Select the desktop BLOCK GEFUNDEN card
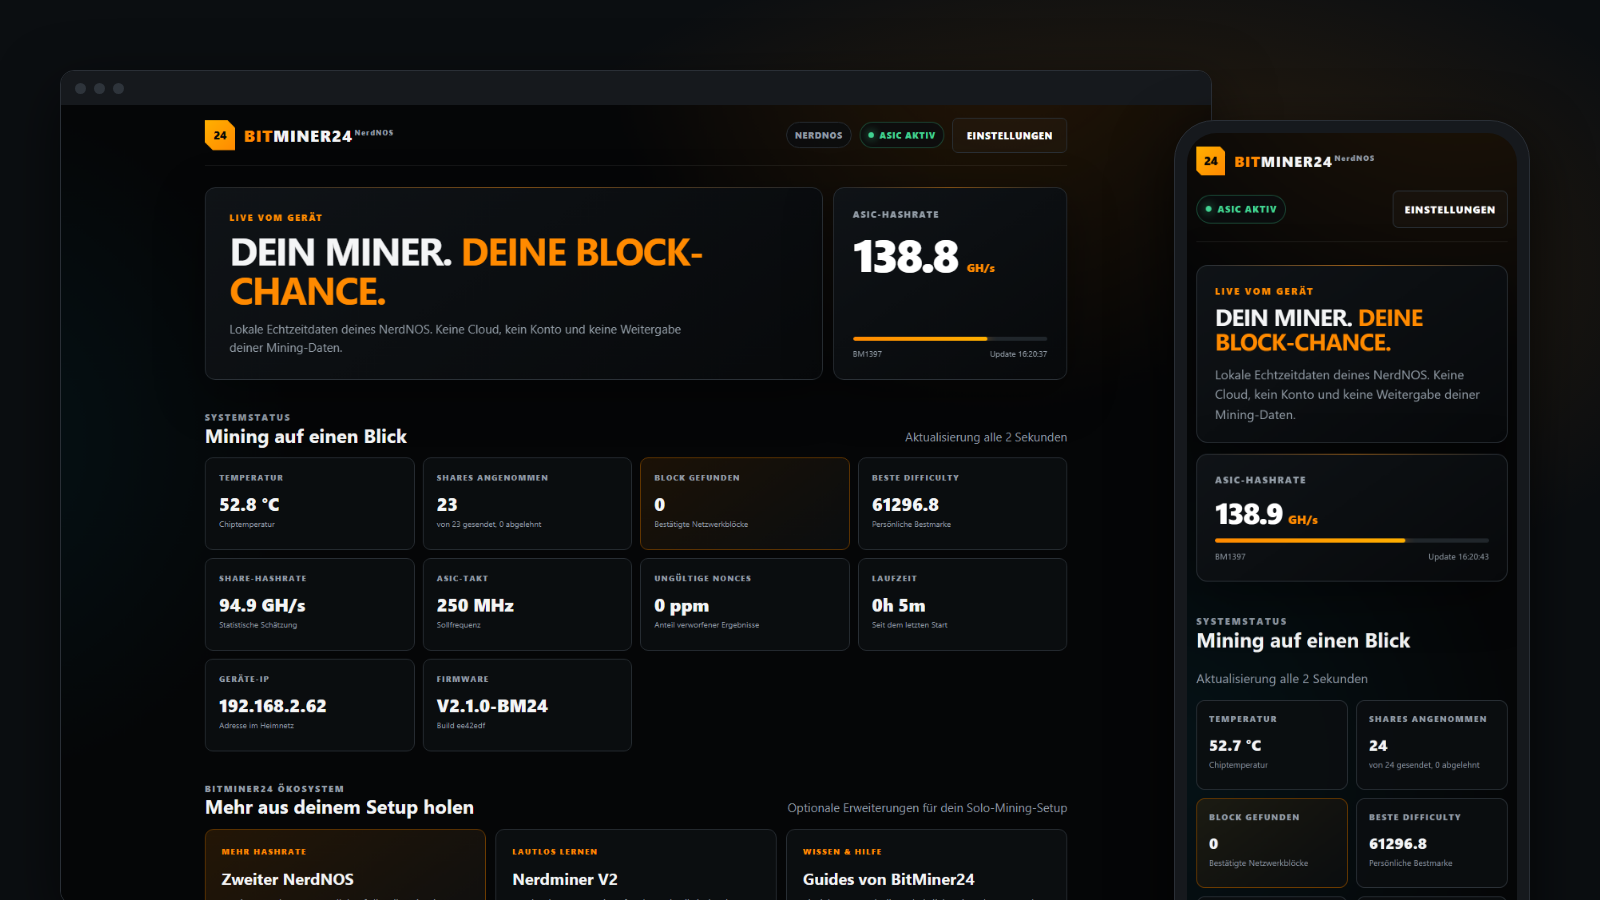Screen dimensions: 1600x900 point(745,503)
